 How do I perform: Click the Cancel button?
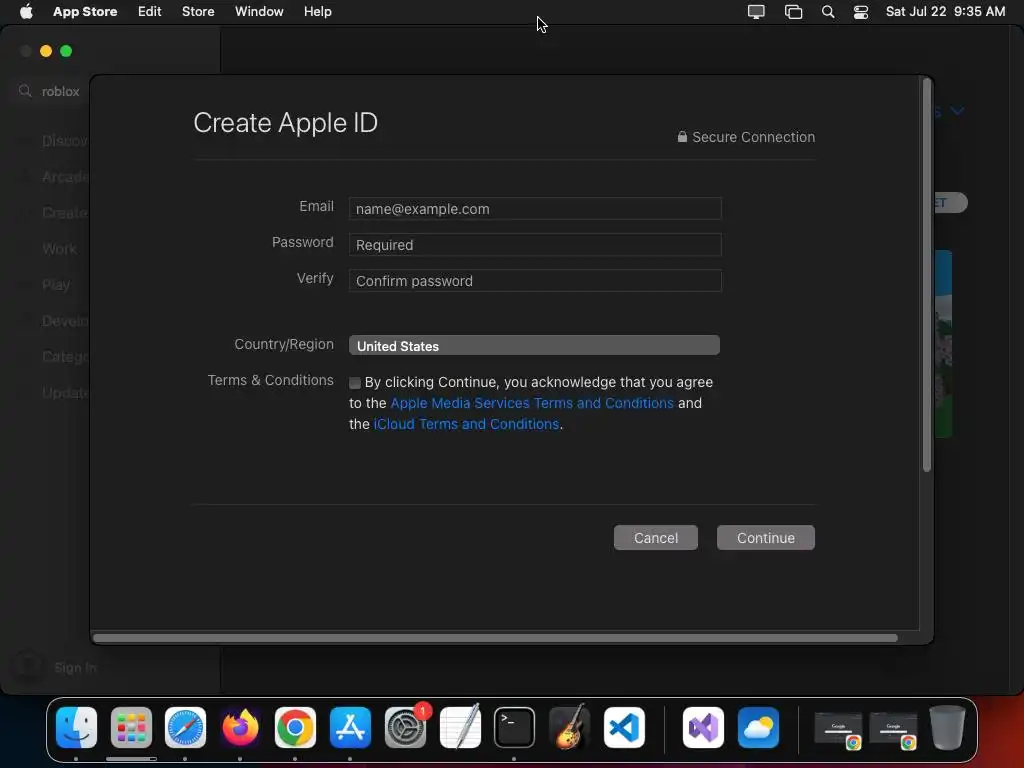[x=656, y=538]
